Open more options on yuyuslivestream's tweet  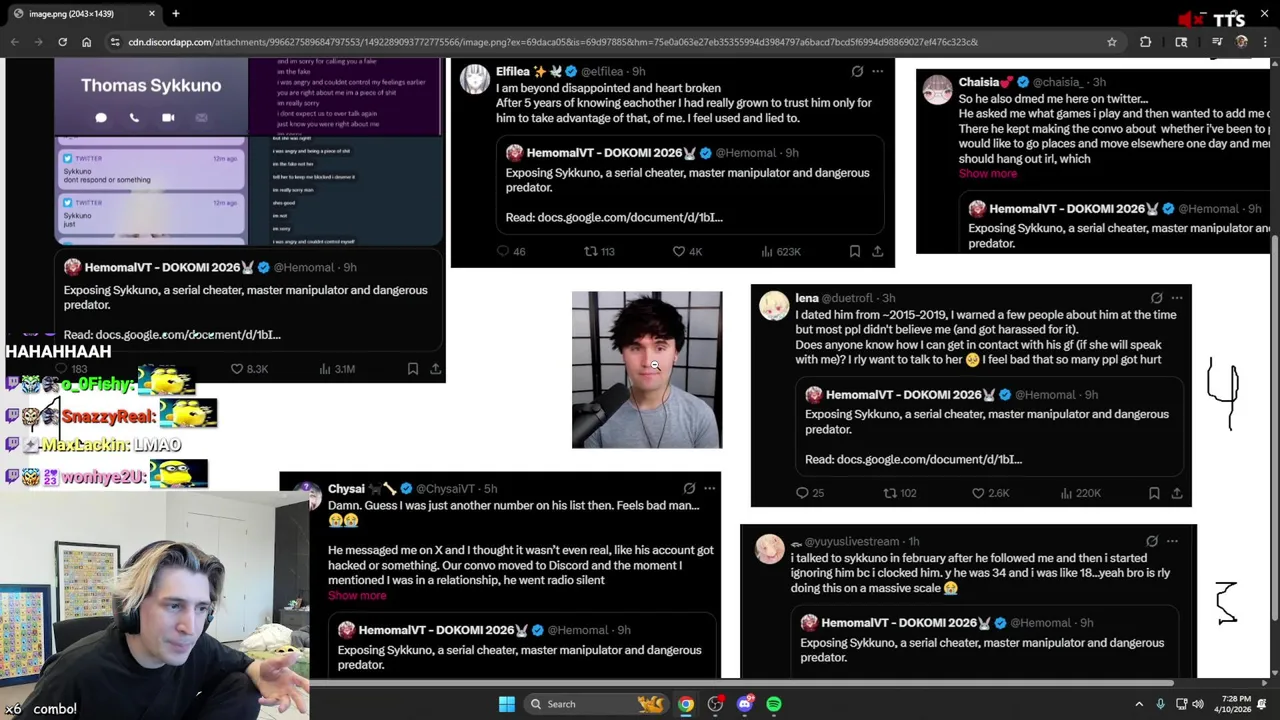click(x=1172, y=541)
